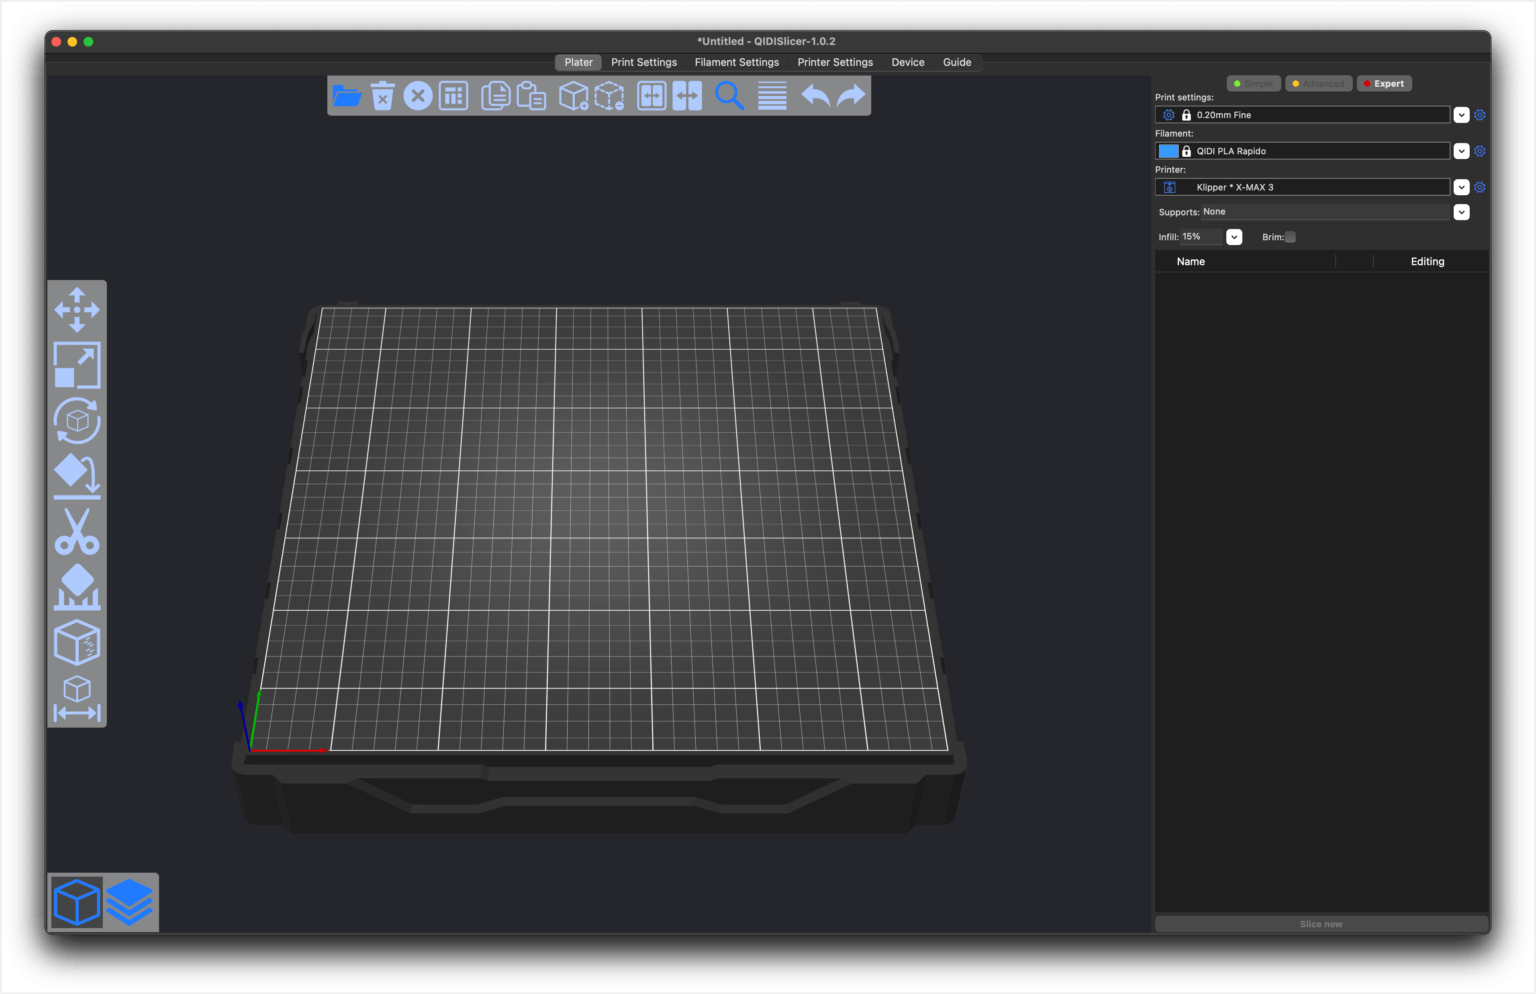Open the Arrange objects icon
Screen dimensions: 1536x994
[453, 95]
